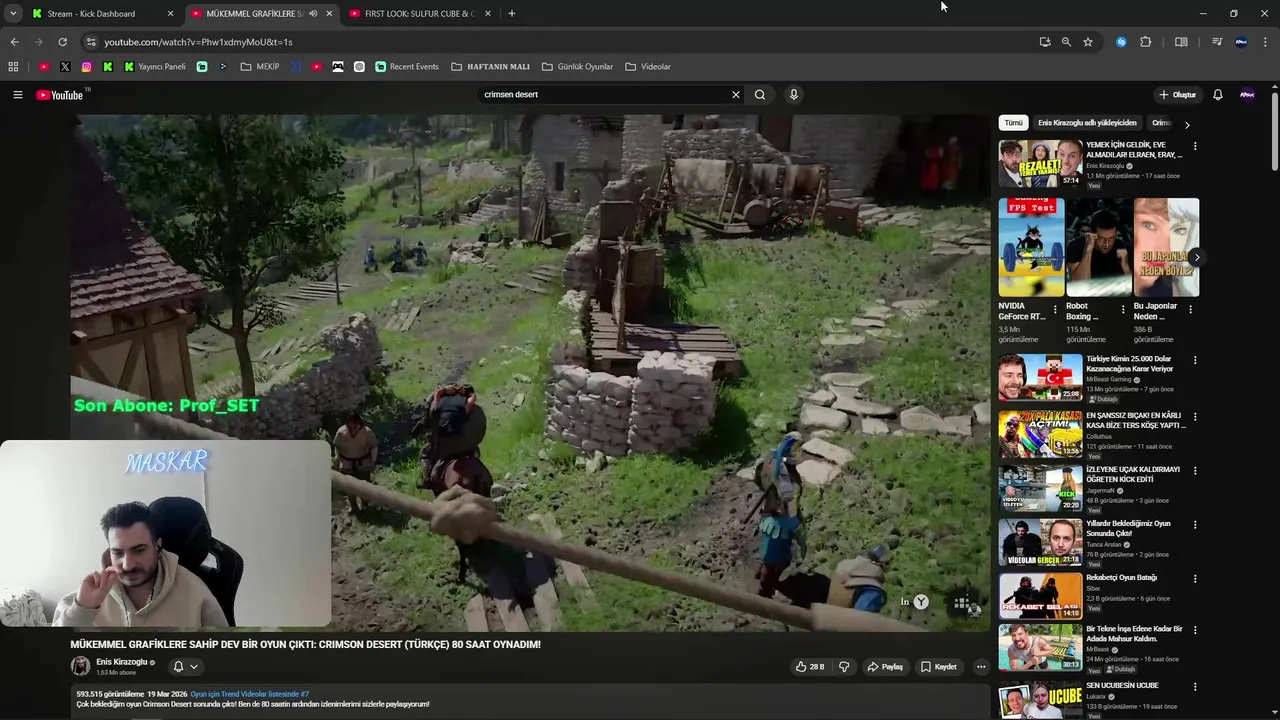The width and height of the screenshot is (1280, 720).
Task: Open the HAFTANIN MALI bookmarks folder
Action: (490, 67)
